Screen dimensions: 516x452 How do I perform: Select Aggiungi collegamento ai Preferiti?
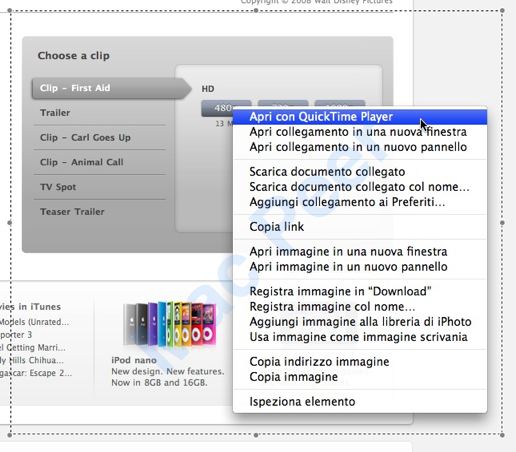coord(360,202)
